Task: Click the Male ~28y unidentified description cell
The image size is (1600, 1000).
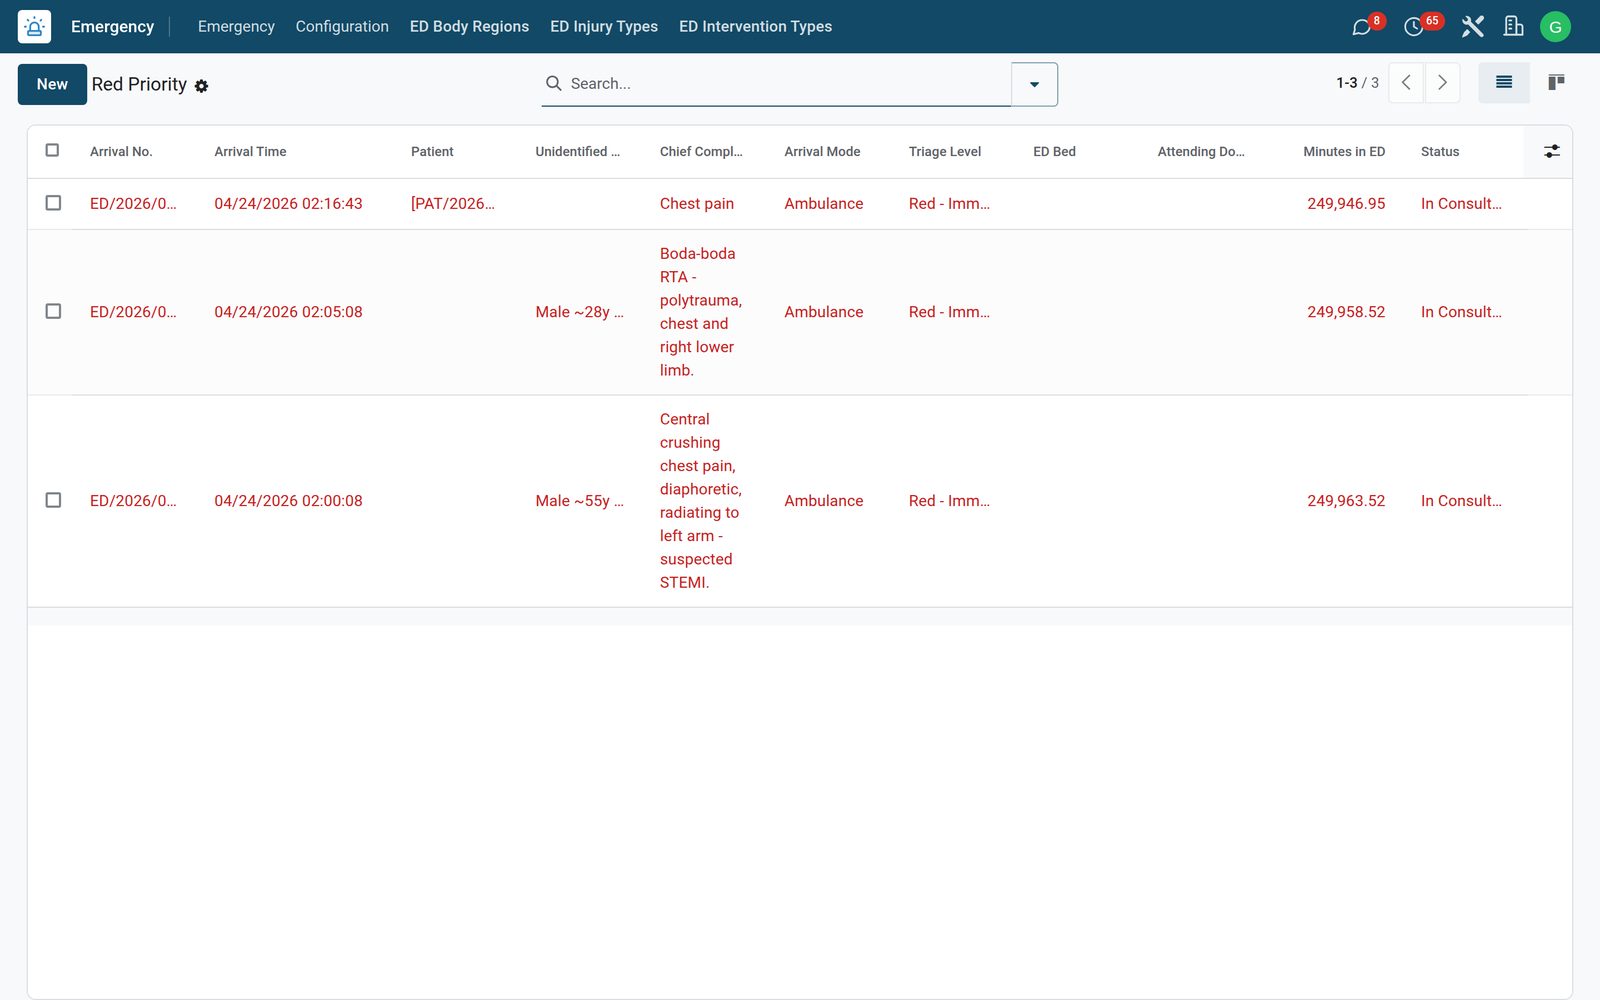Action: tap(579, 312)
